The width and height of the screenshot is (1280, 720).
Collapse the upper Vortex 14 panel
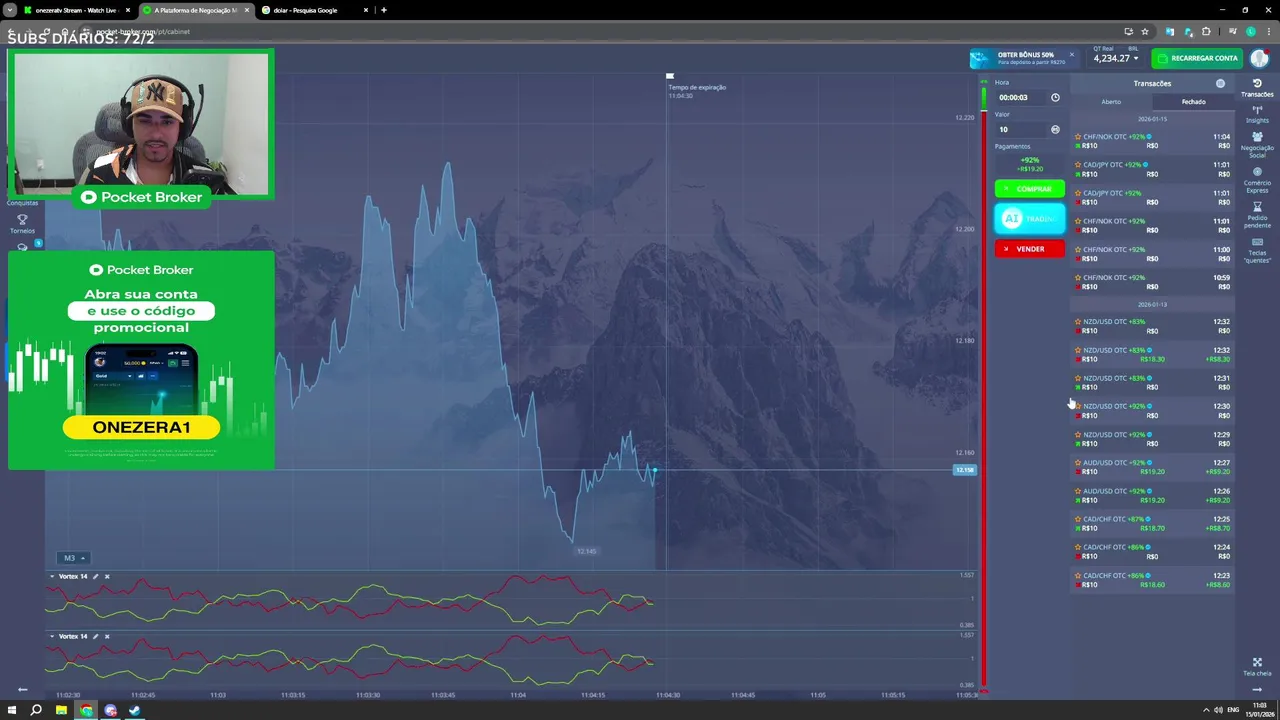click(52, 576)
